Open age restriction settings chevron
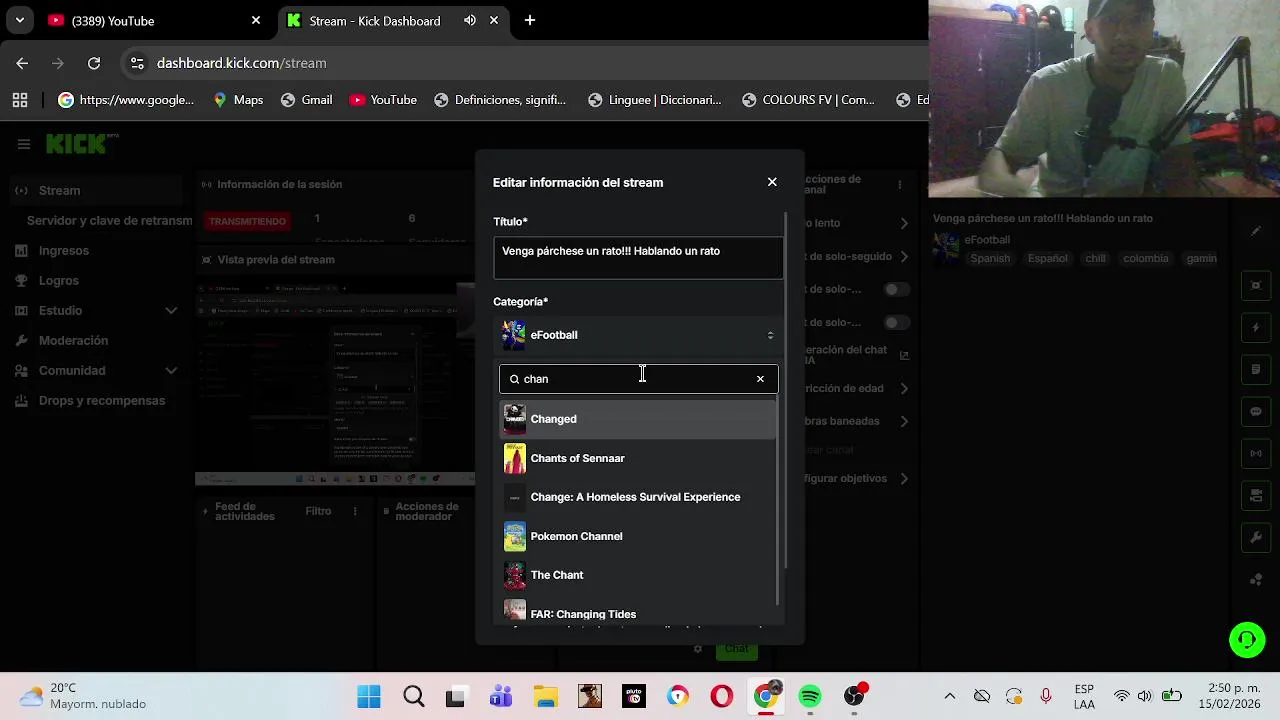 coord(904,388)
